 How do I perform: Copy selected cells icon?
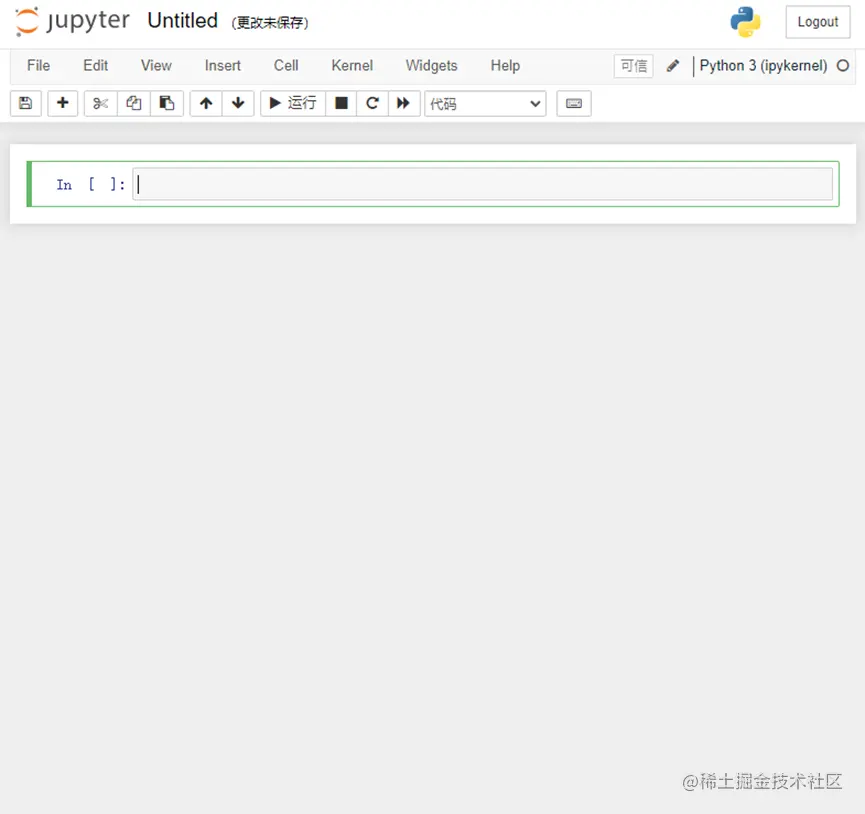[134, 103]
